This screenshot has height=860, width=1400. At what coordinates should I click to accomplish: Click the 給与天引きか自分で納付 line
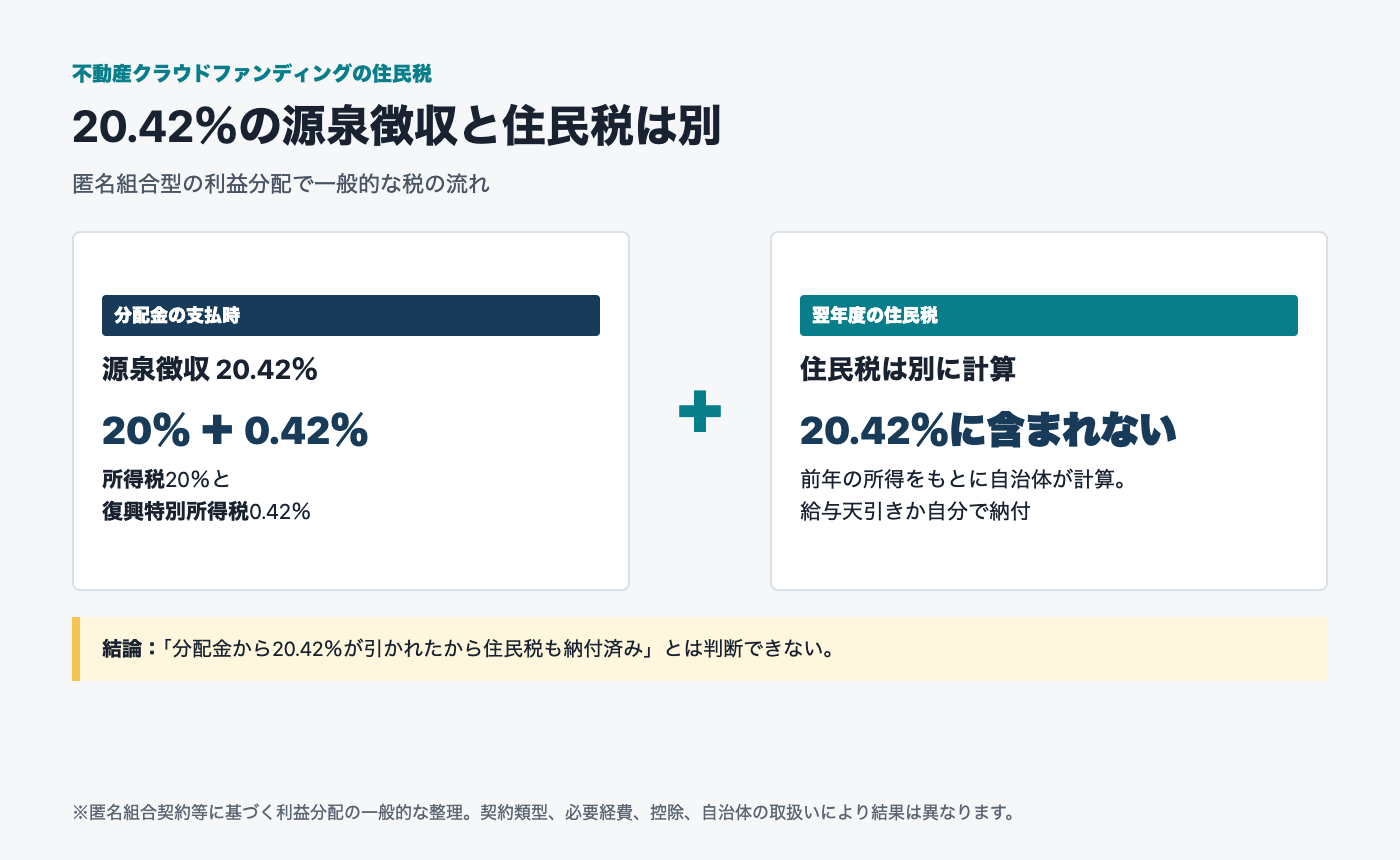coord(915,512)
